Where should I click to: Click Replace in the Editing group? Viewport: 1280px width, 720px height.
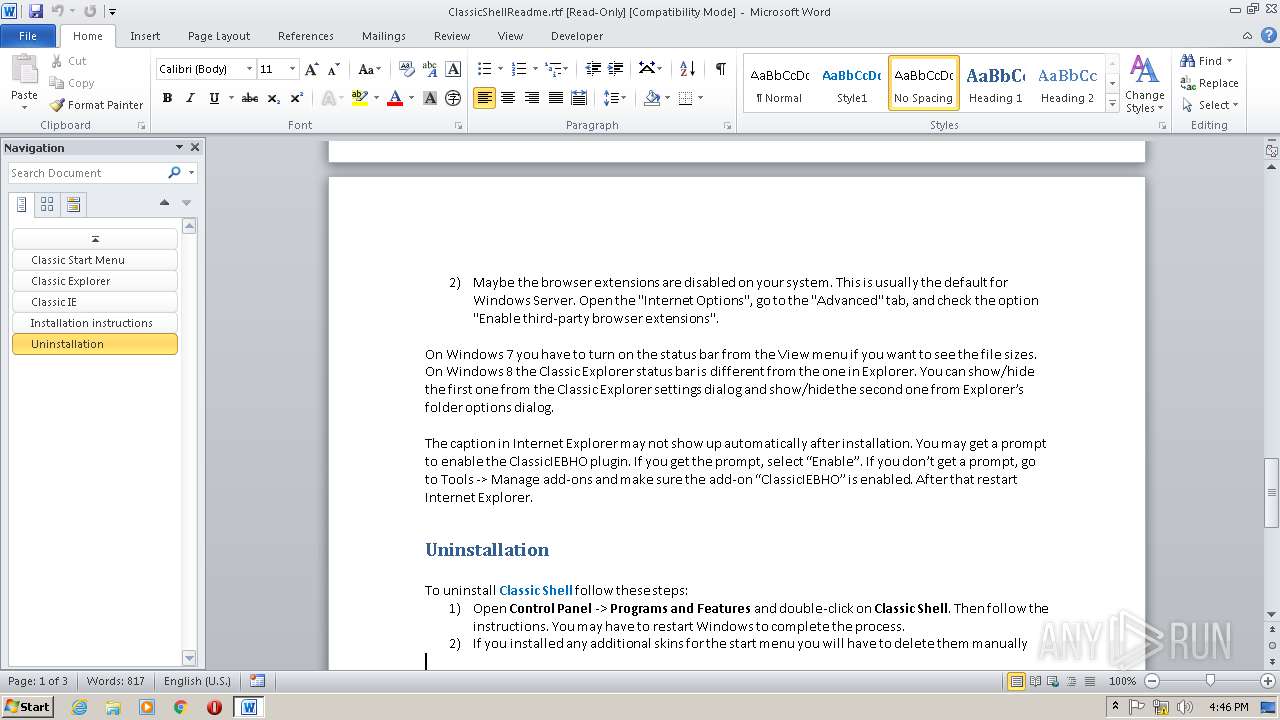pos(1210,83)
